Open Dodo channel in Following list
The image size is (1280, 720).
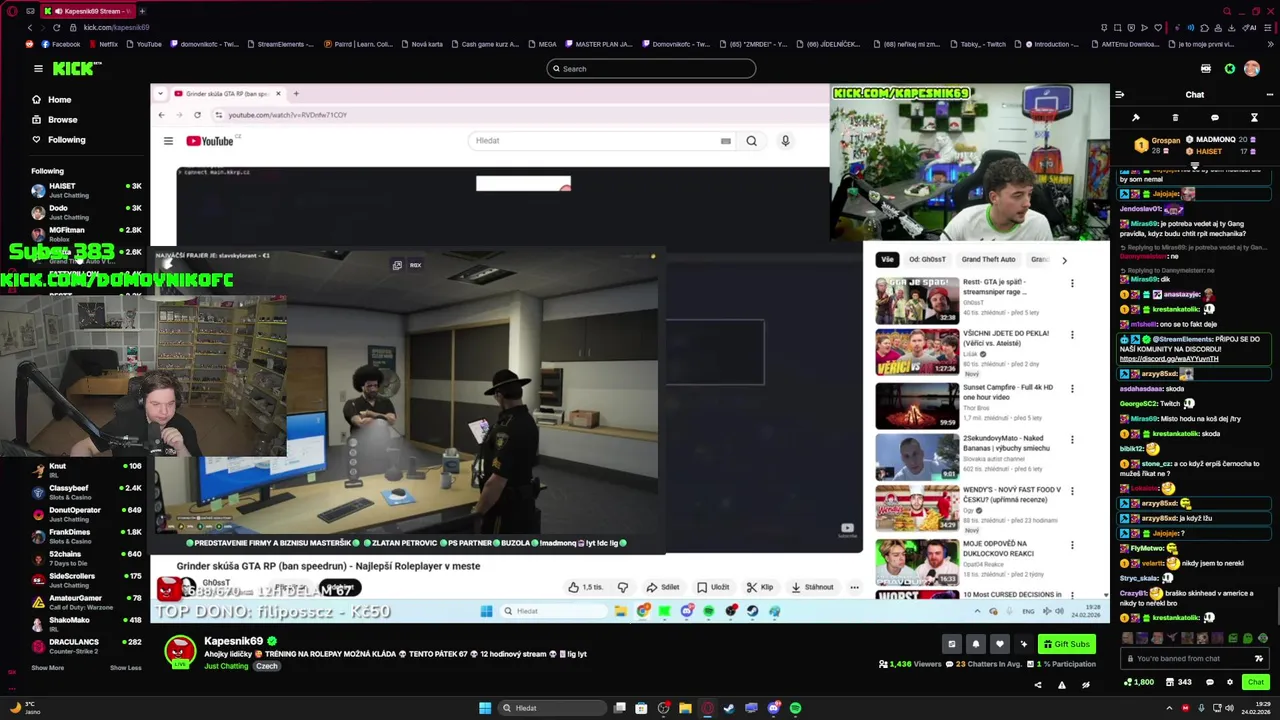[x=86, y=212]
